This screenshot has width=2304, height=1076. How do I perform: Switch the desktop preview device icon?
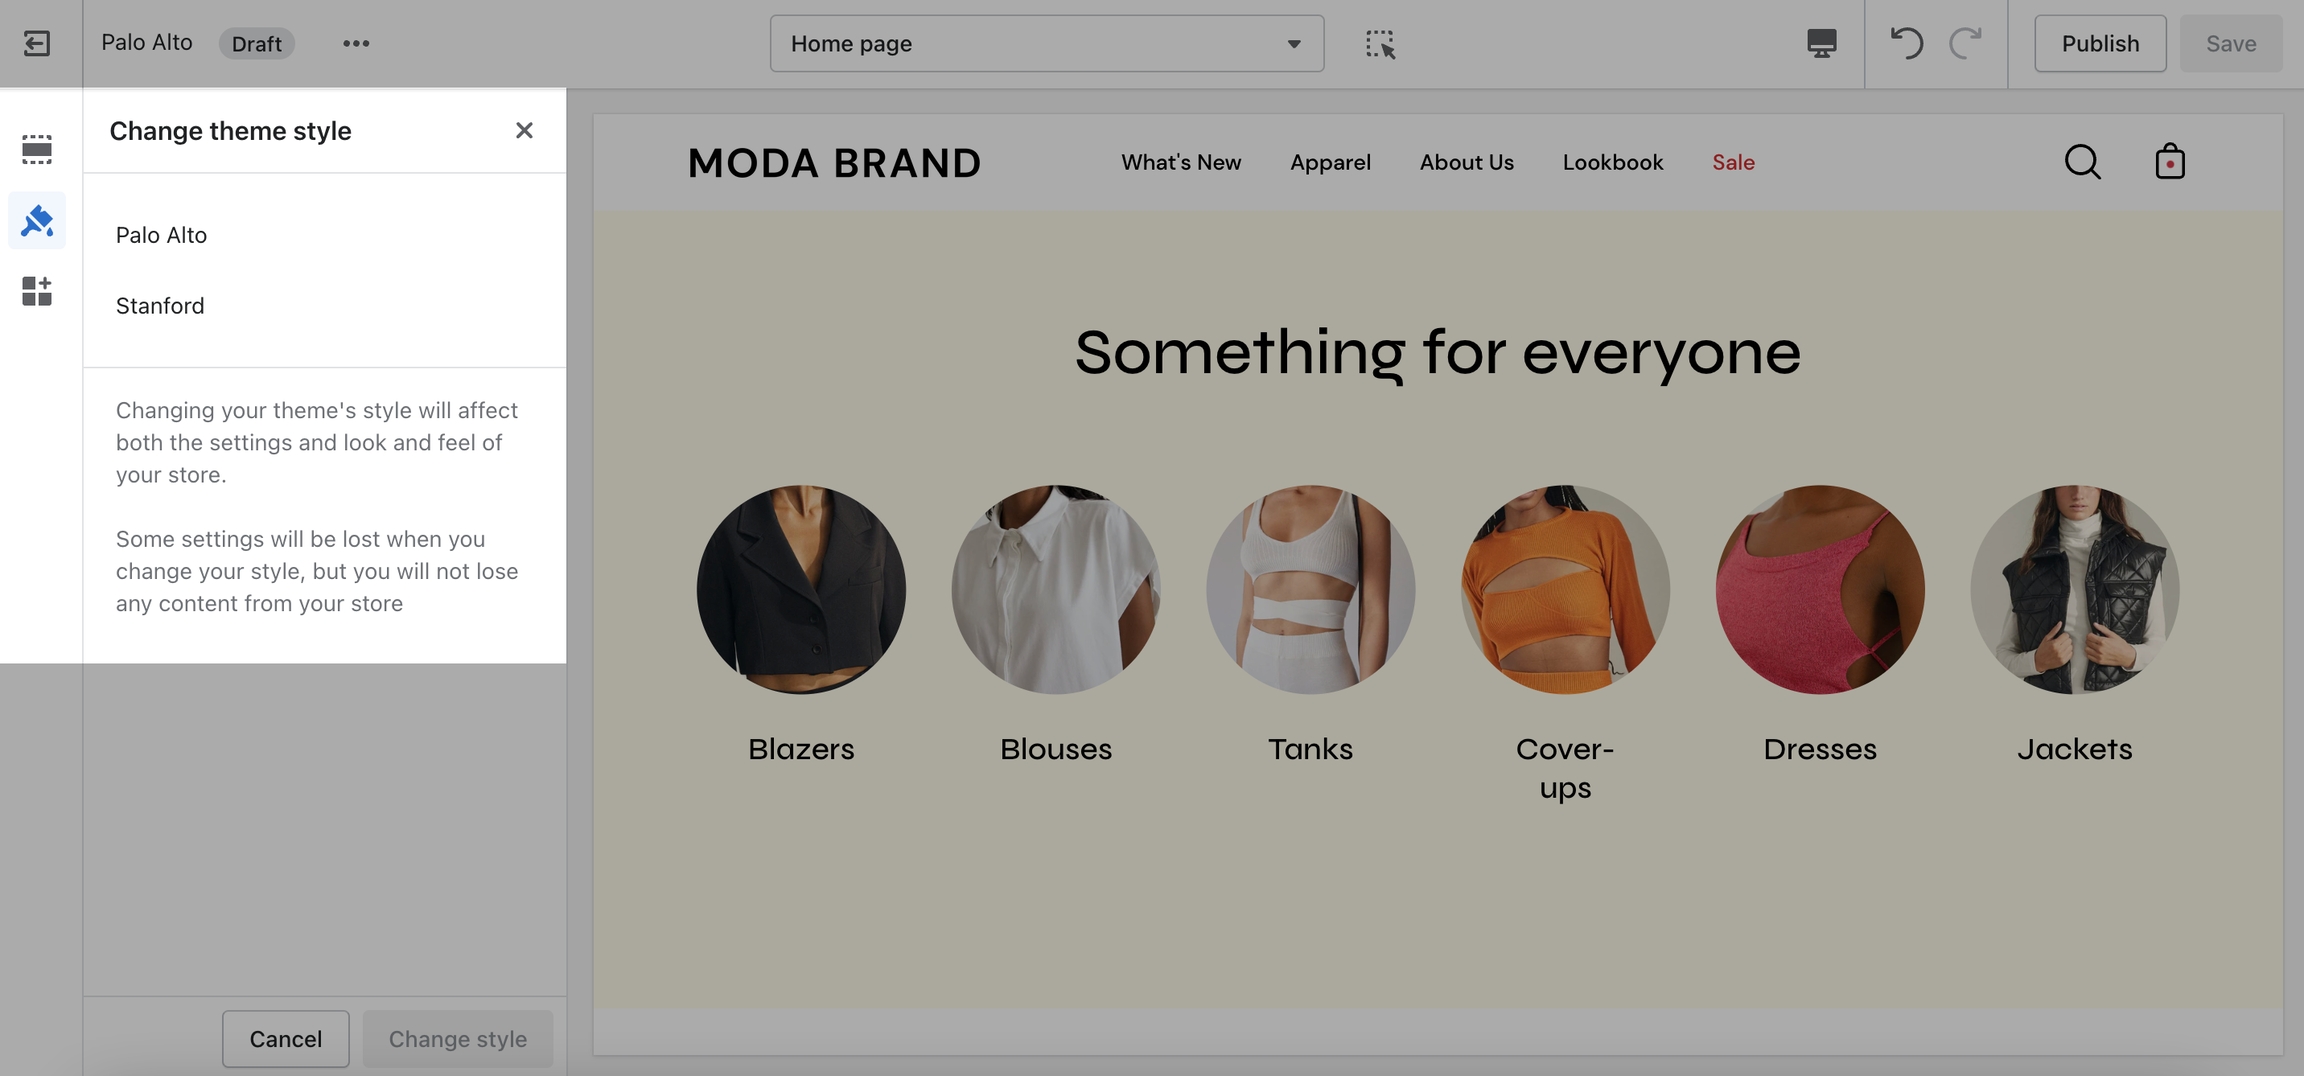tap(1821, 43)
